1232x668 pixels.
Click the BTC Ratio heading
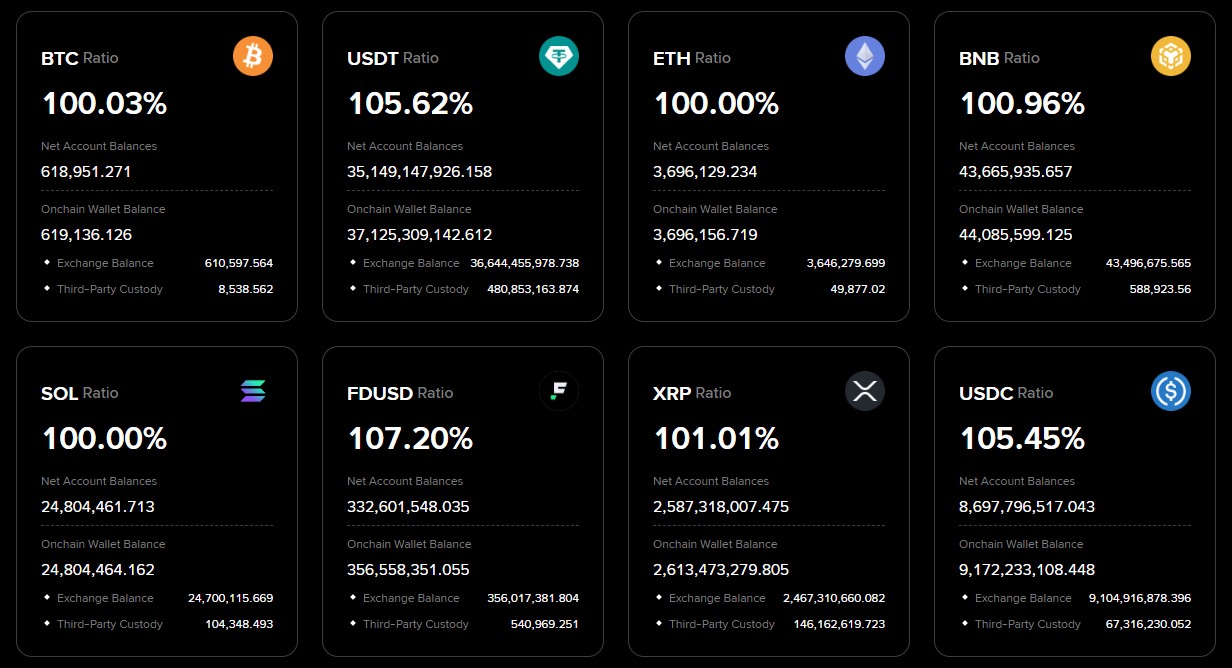80,58
